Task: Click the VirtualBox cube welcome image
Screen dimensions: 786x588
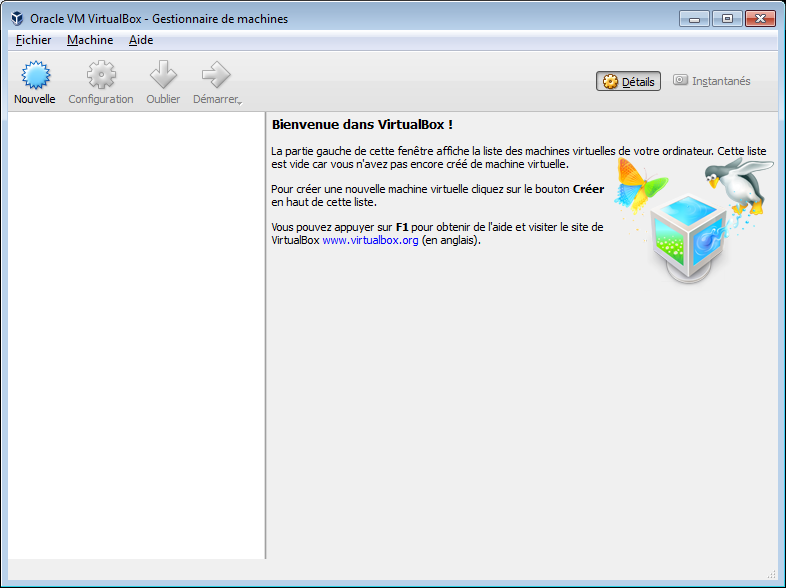Action: [x=694, y=220]
